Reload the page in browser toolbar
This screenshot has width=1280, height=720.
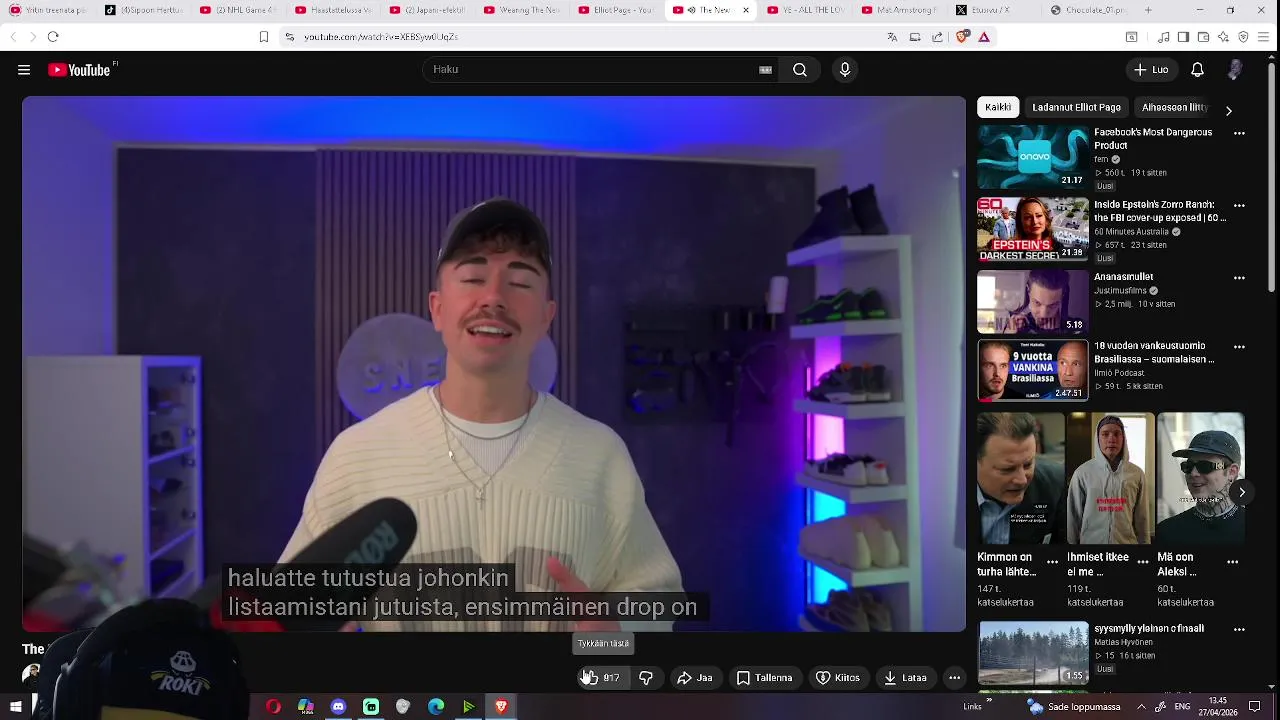(53, 37)
